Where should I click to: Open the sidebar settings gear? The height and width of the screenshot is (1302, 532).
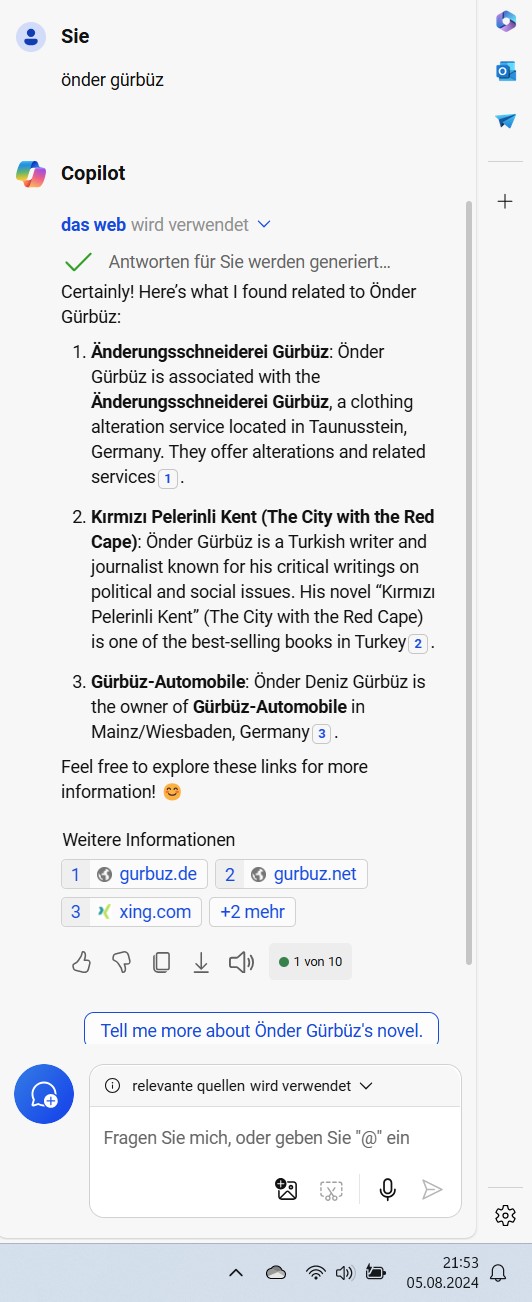pyautogui.click(x=505, y=1215)
